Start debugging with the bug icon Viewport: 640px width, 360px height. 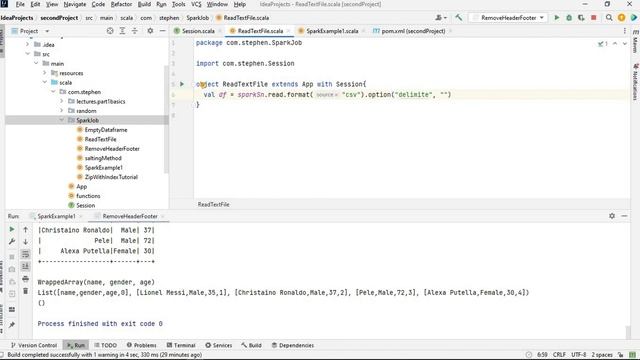569,18
